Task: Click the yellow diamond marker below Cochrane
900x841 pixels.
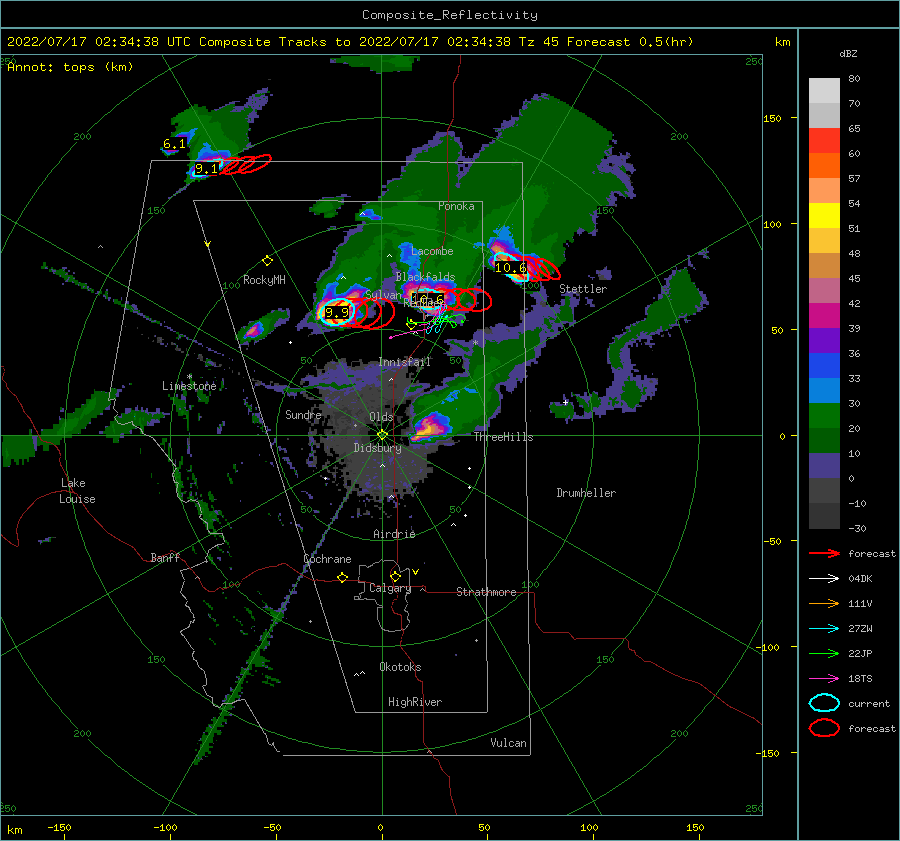Action: click(x=343, y=578)
